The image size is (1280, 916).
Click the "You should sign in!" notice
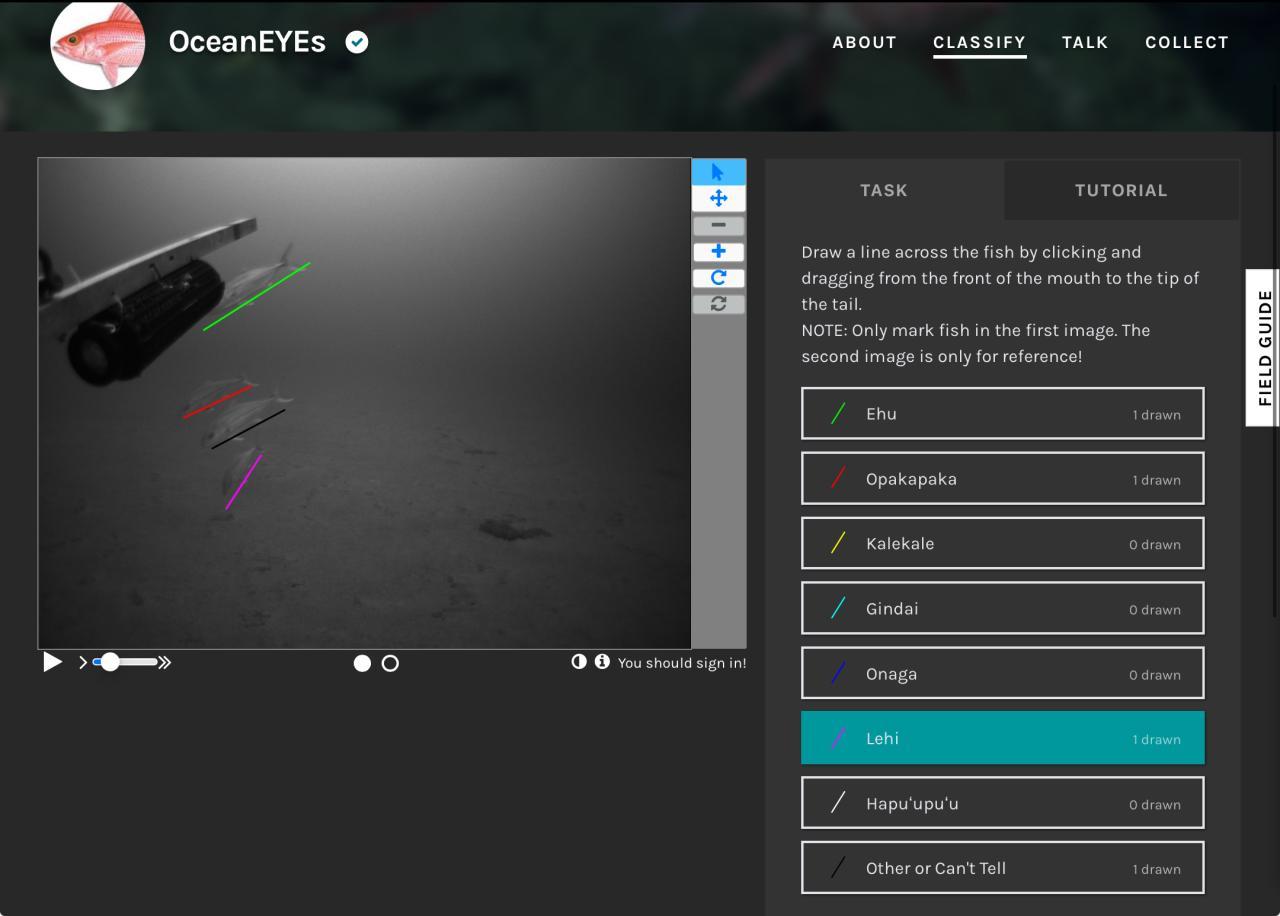(682, 663)
